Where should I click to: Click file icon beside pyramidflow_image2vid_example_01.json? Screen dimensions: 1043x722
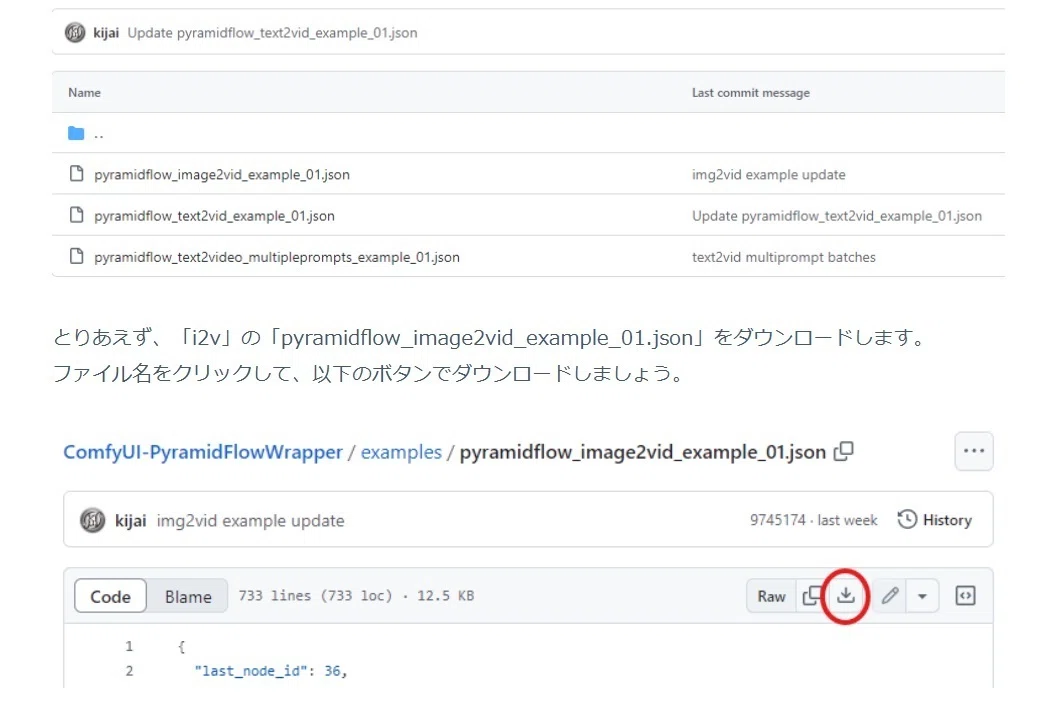[76, 174]
